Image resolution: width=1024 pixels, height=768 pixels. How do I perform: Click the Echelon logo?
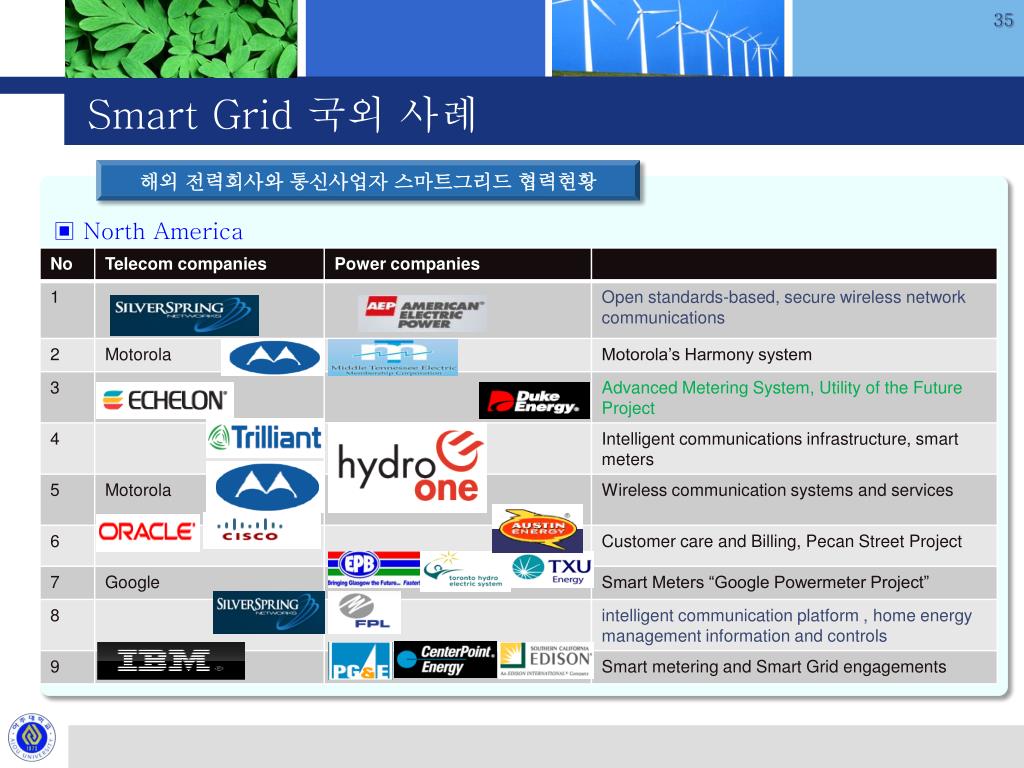coord(165,400)
